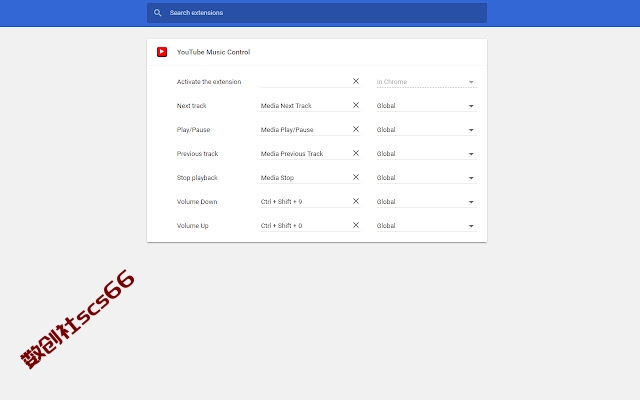
Task: Clear the Volume Up shortcut
Action: 356,225
